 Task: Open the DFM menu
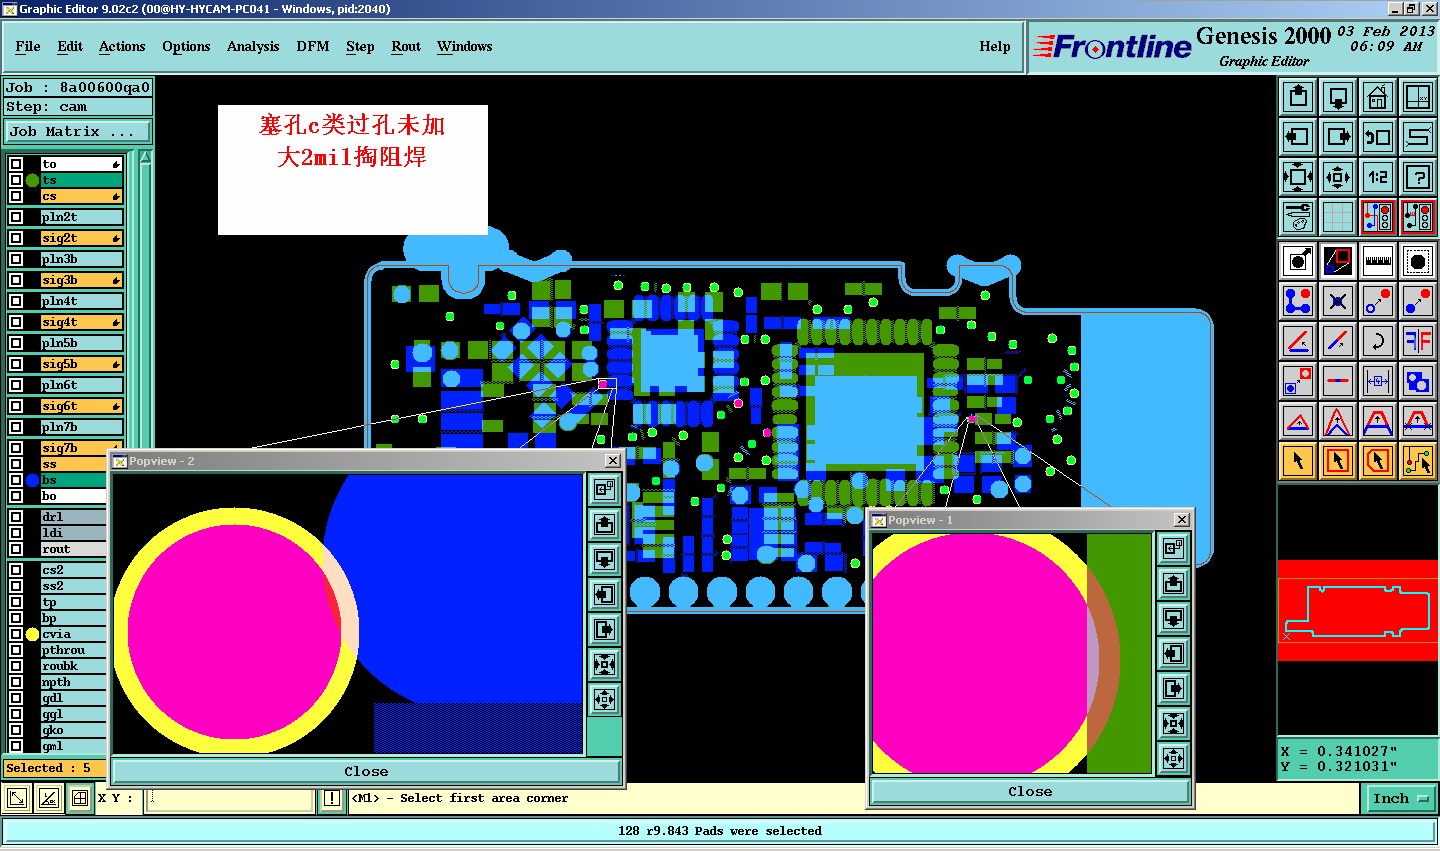[313, 46]
